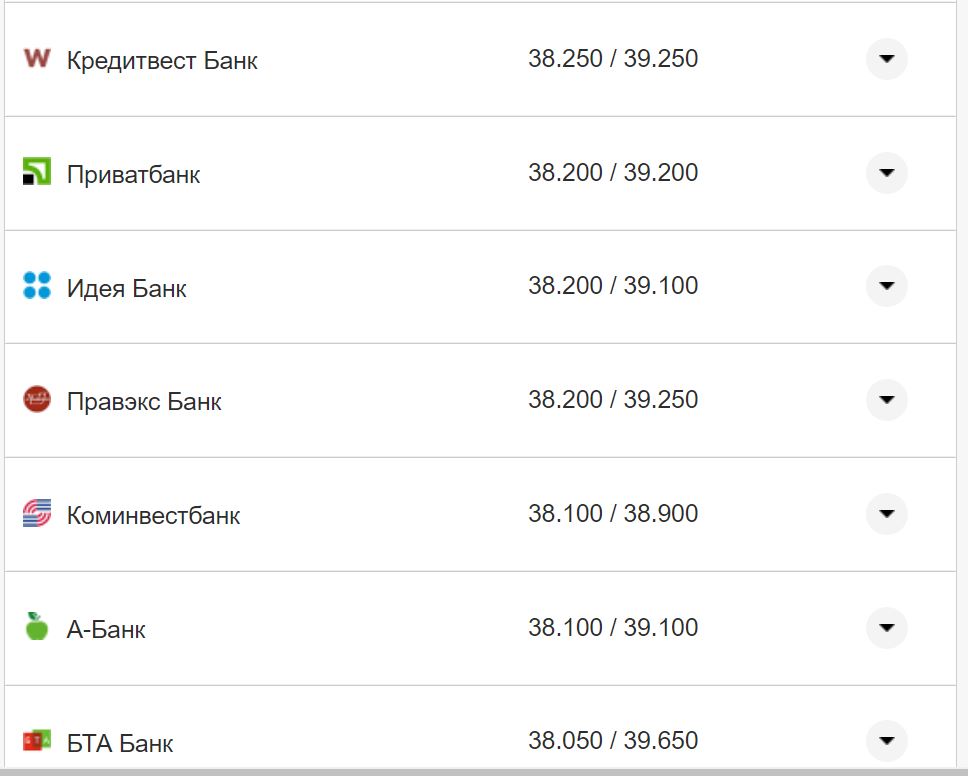Click the БТА Банк logo icon
The height and width of the screenshot is (776, 968).
click(36, 740)
